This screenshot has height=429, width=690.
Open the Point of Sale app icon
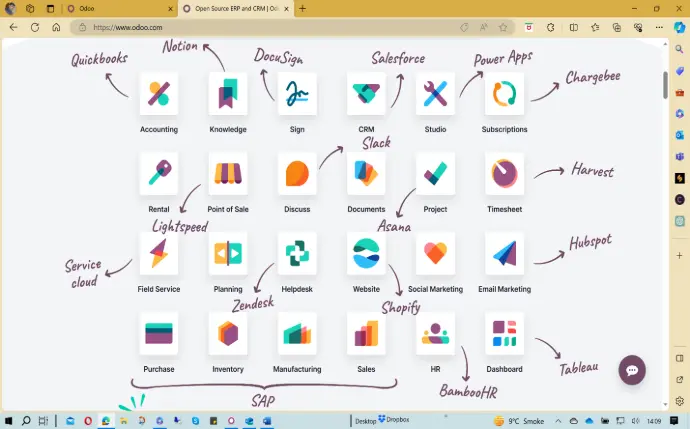coord(228,174)
